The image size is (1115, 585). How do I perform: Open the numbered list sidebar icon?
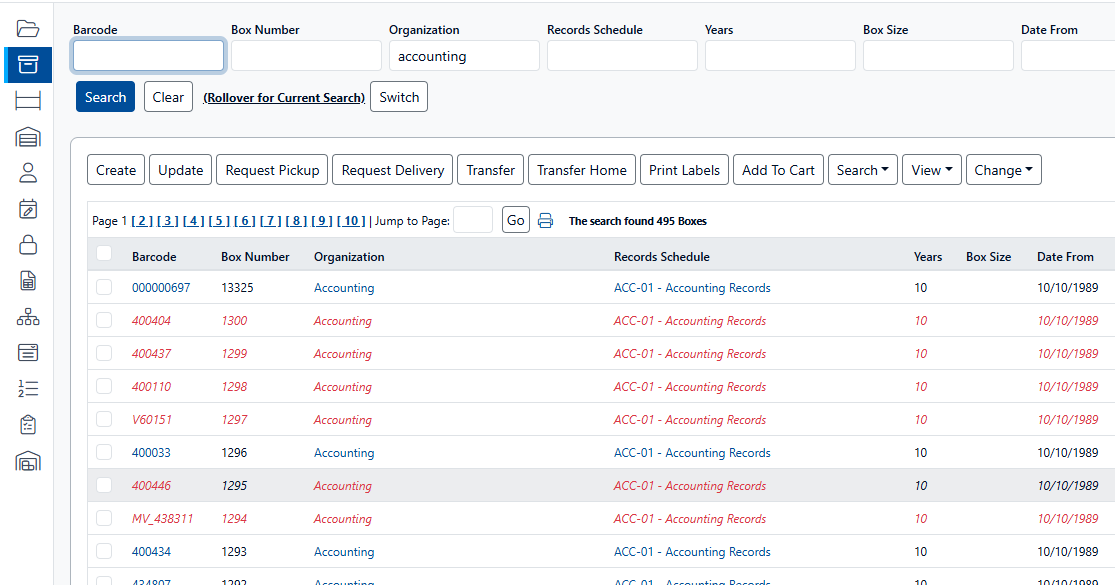tap(27, 389)
